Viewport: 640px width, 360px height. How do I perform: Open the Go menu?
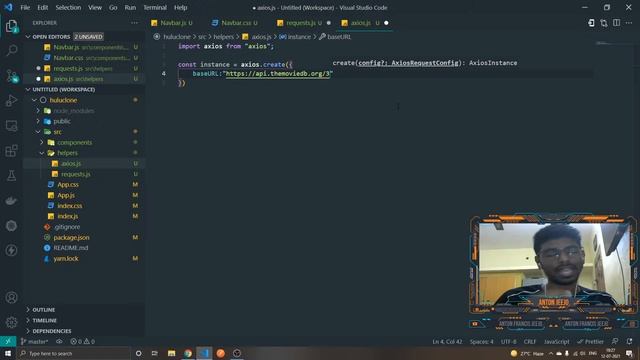point(113,7)
